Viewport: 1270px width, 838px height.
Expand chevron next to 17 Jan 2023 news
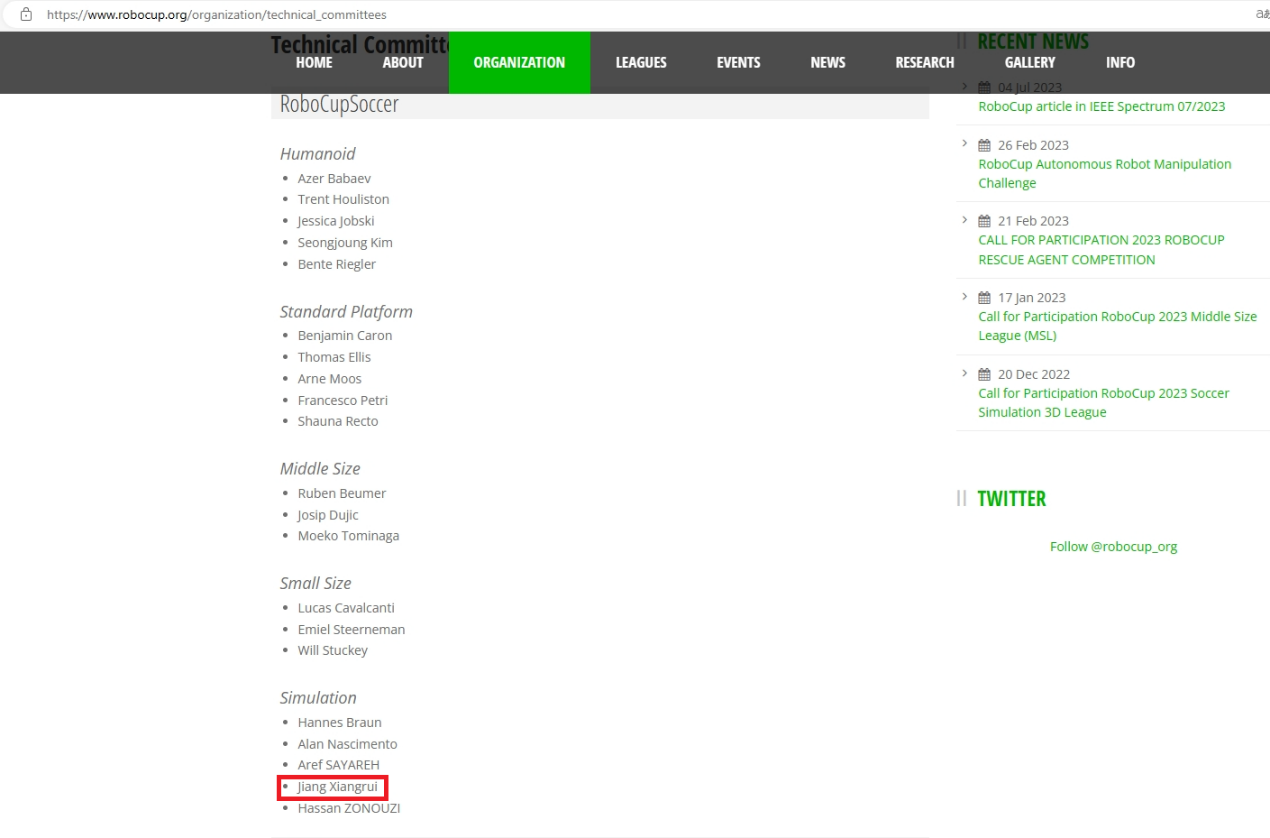coord(964,297)
